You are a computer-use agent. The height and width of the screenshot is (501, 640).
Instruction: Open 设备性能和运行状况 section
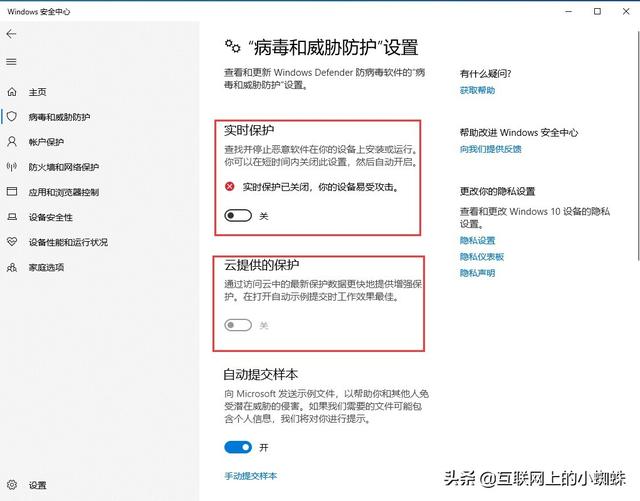pos(68,242)
